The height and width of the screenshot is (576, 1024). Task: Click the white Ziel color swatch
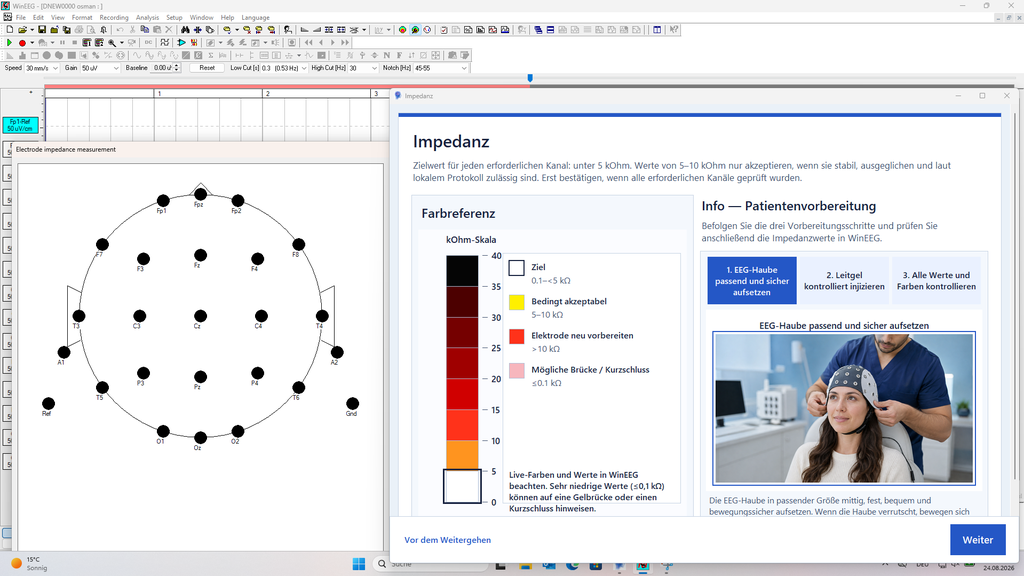pyautogui.click(x=516, y=268)
